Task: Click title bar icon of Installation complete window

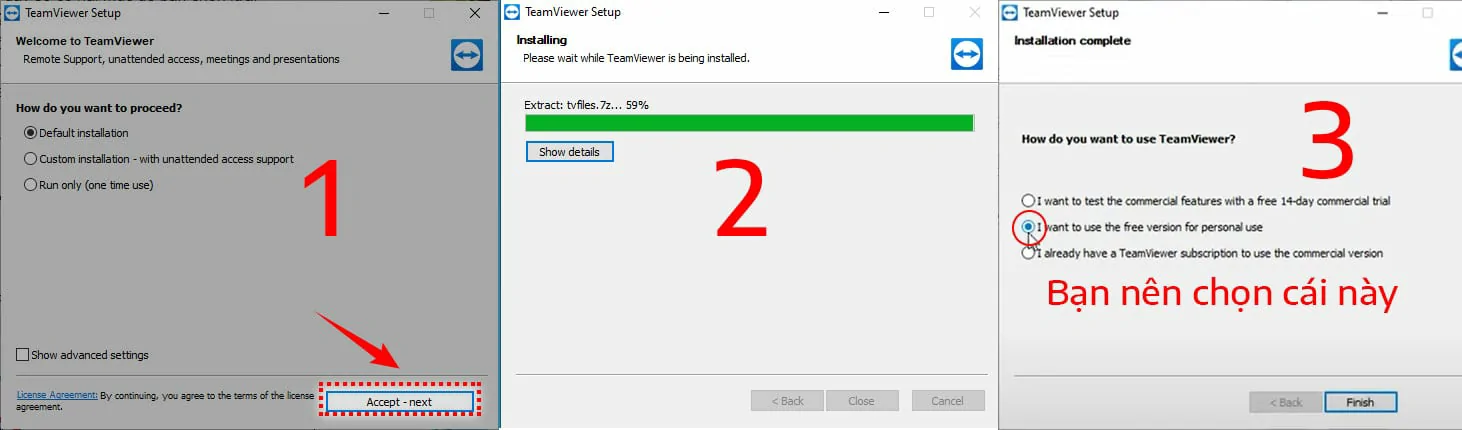Action: pyautogui.click(x=1010, y=13)
